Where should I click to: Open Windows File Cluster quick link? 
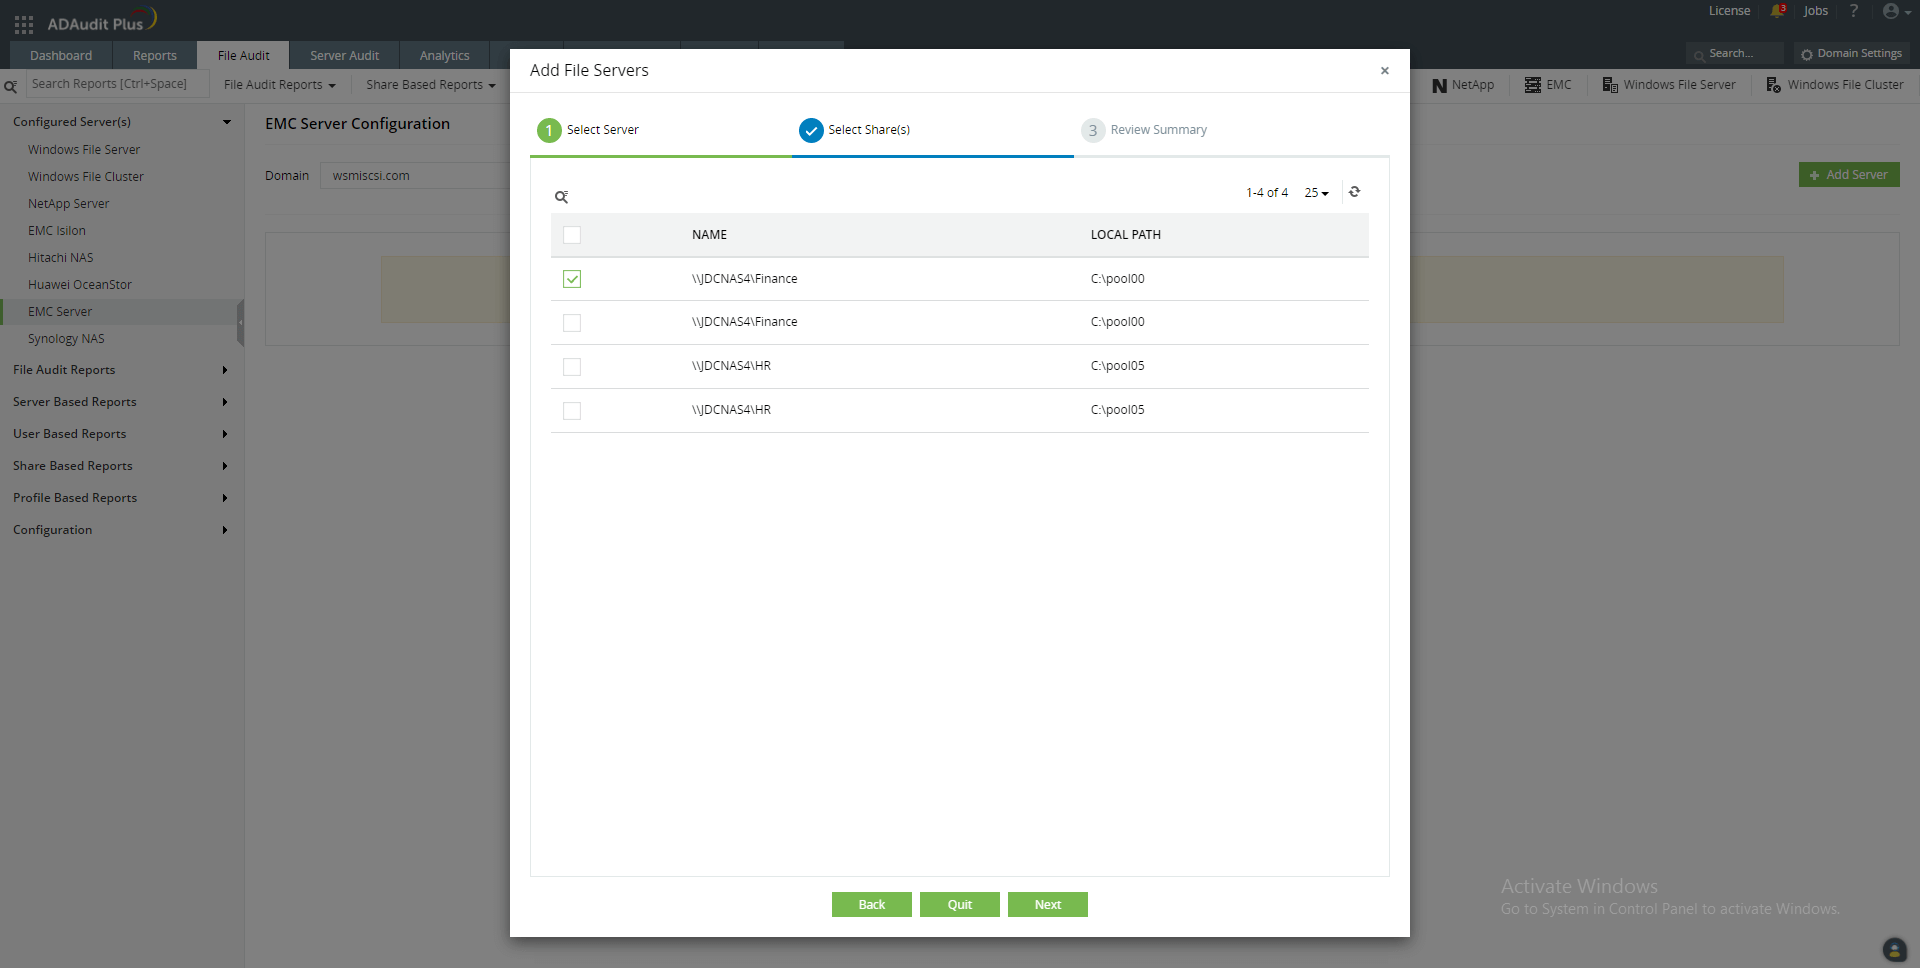(x=1834, y=85)
